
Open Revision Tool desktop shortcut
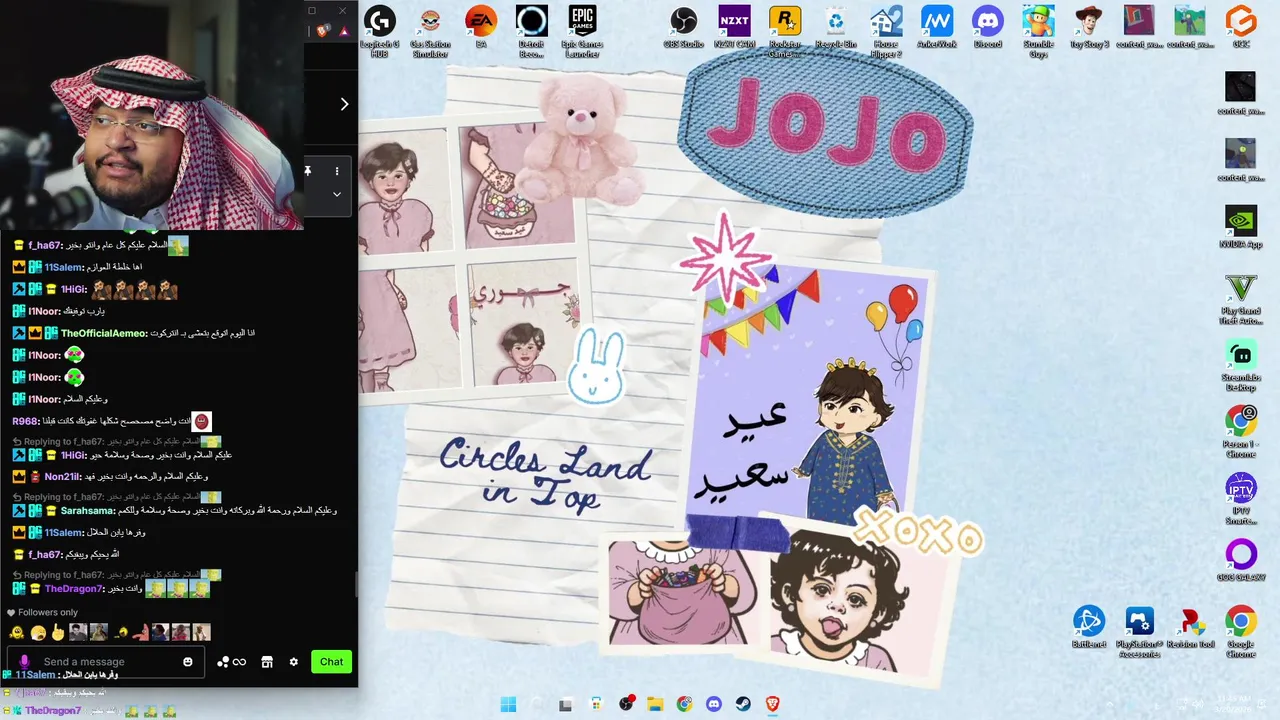(x=1190, y=627)
